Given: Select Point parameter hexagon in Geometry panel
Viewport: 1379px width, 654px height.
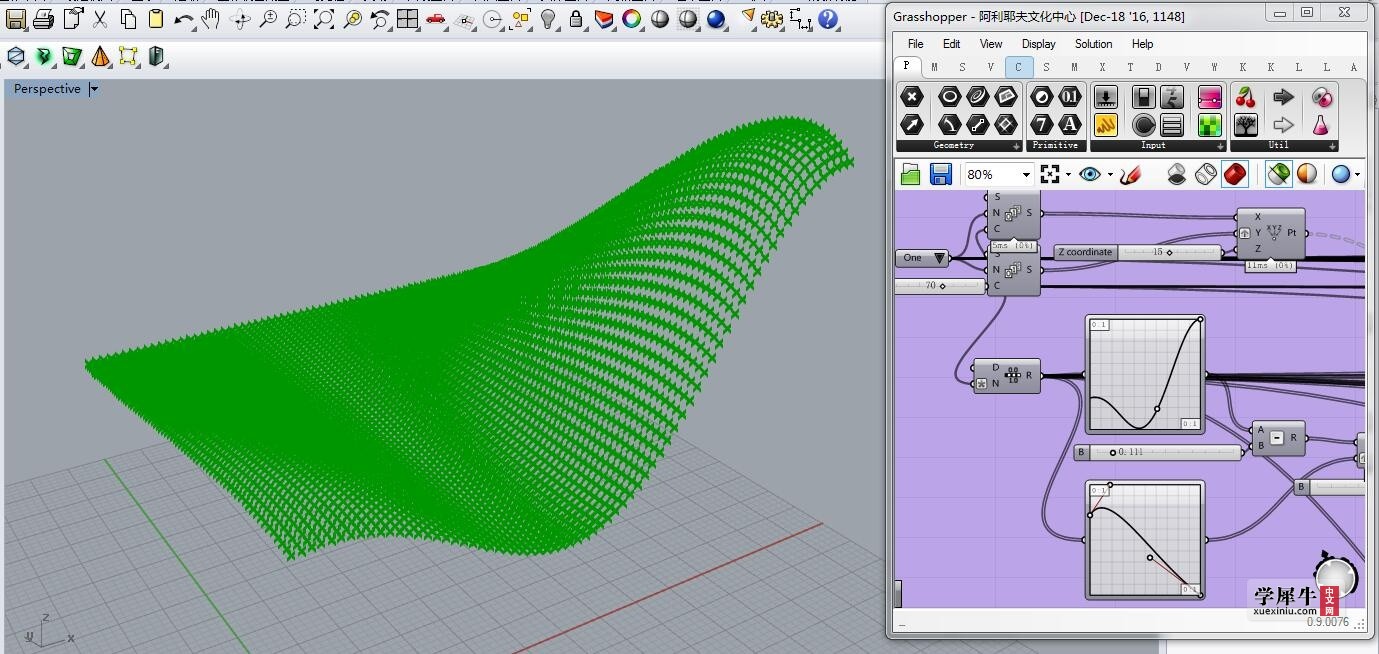Looking at the screenshot, I should pos(911,97).
